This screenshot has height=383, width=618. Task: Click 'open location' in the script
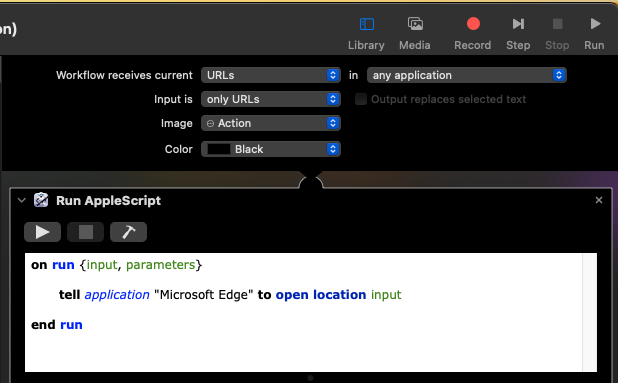coord(321,295)
